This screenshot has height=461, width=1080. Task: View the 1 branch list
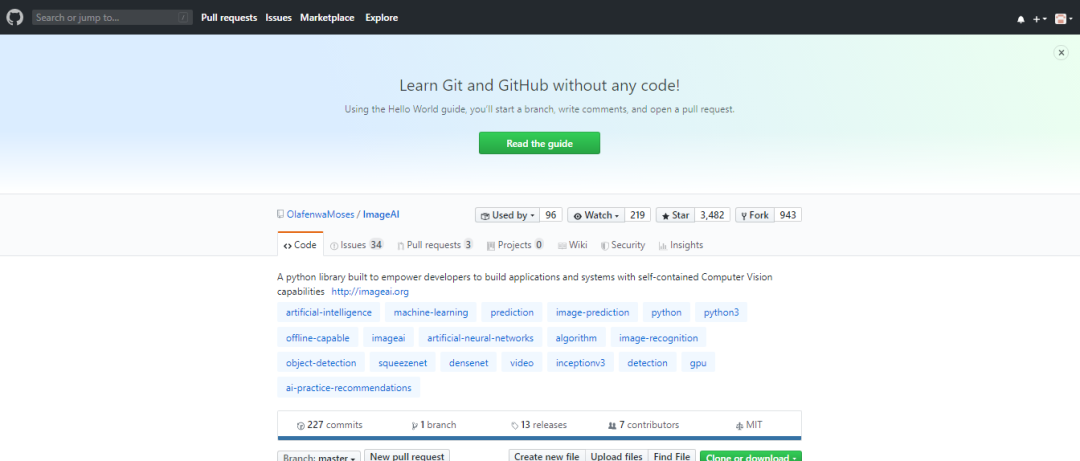[x=433, y=424]
